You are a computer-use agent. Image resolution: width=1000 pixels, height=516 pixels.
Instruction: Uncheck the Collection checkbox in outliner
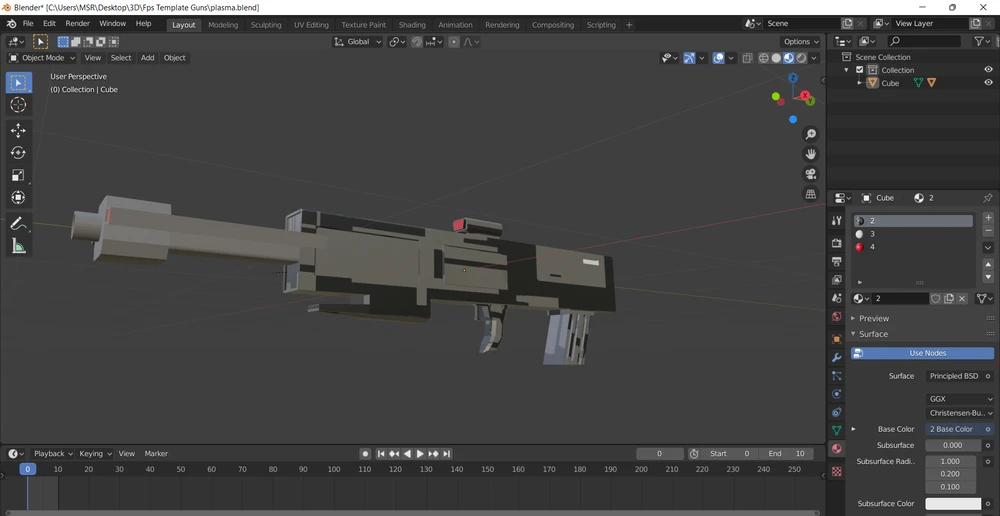pos(860,70)
